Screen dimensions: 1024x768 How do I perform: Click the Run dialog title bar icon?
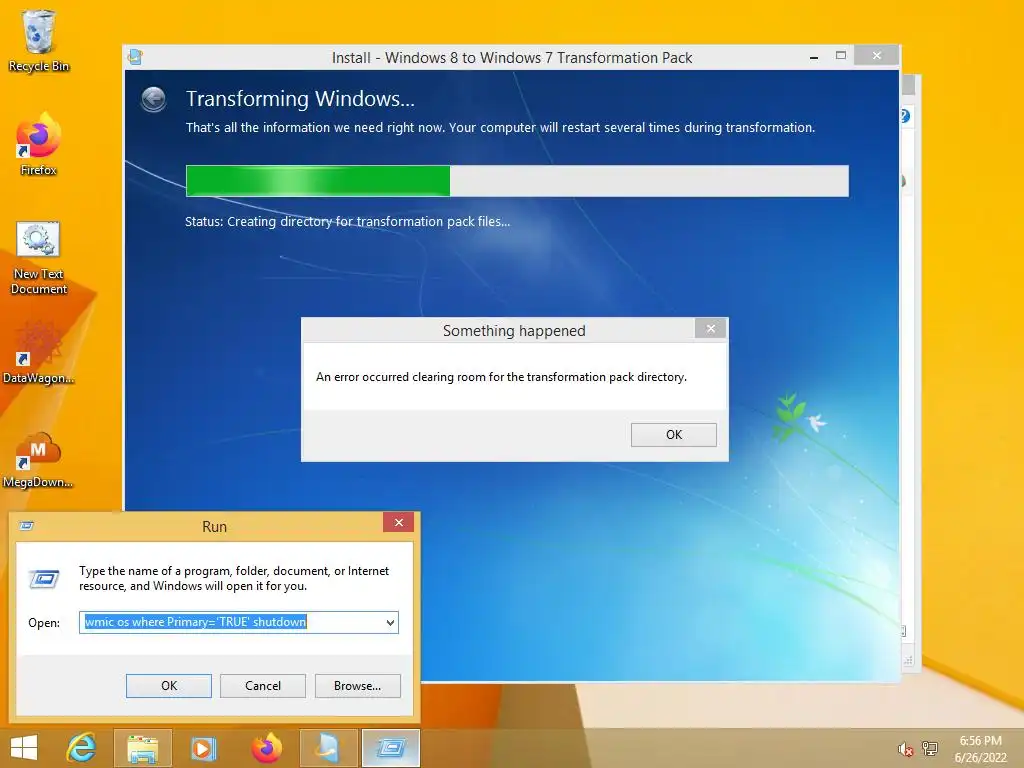click(26, 526)
